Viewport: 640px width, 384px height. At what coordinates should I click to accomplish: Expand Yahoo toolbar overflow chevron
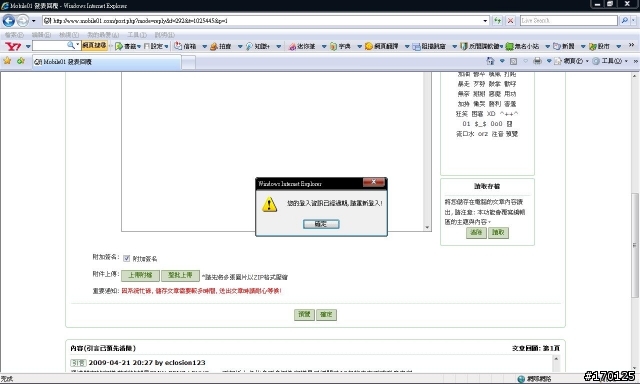[x=631, y=45]
